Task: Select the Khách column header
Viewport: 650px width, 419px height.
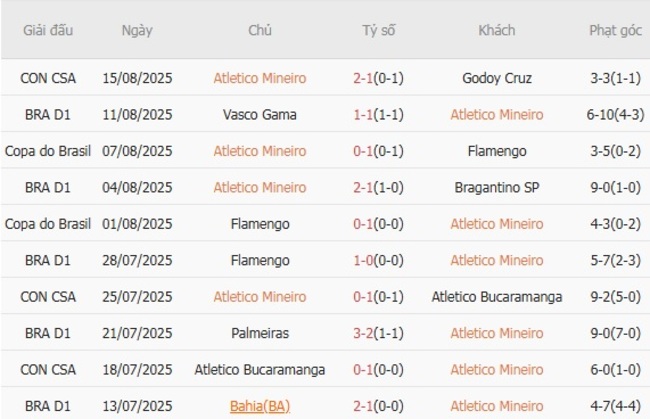Action: [497, 30]
